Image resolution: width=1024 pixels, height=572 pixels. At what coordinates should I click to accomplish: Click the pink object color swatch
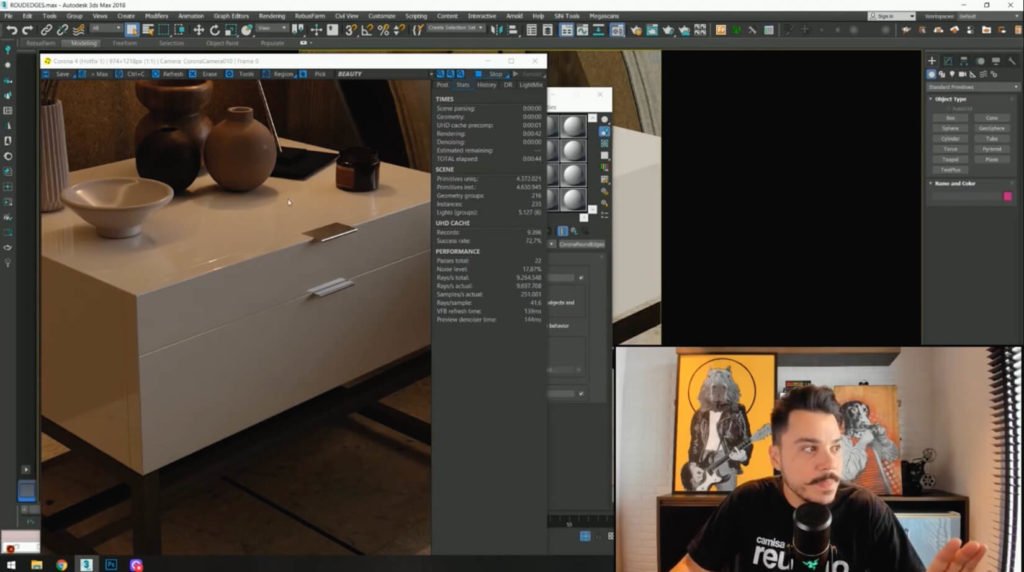(1007, 197)
